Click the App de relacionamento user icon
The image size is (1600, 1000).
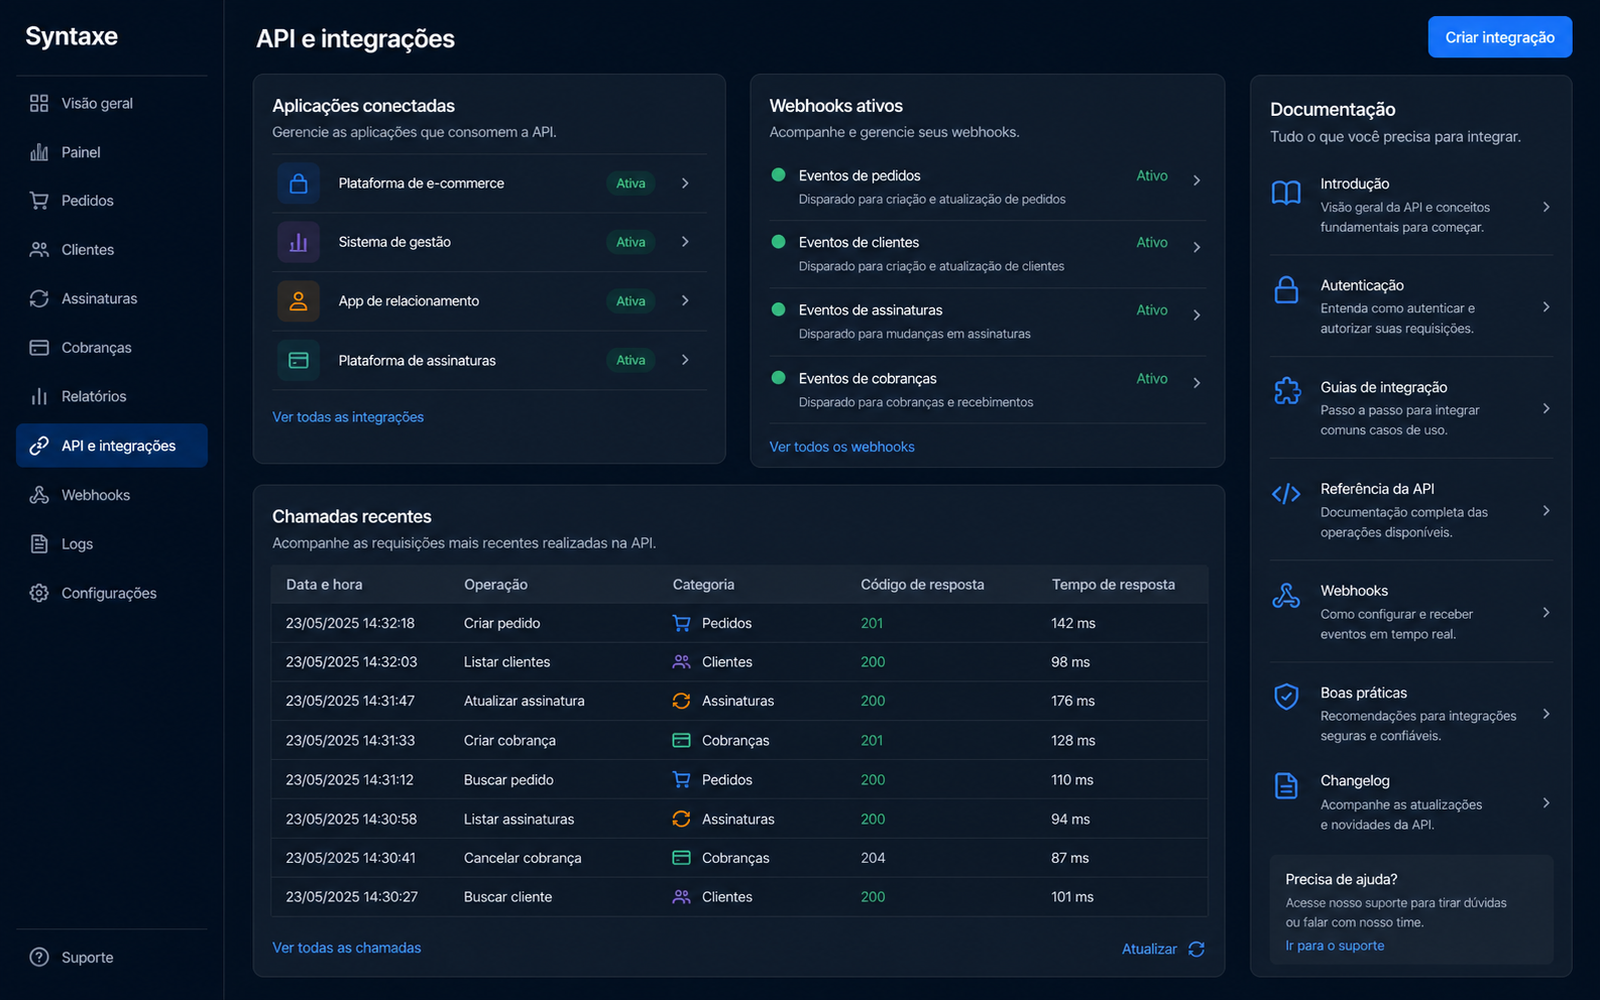pos(298,301)
